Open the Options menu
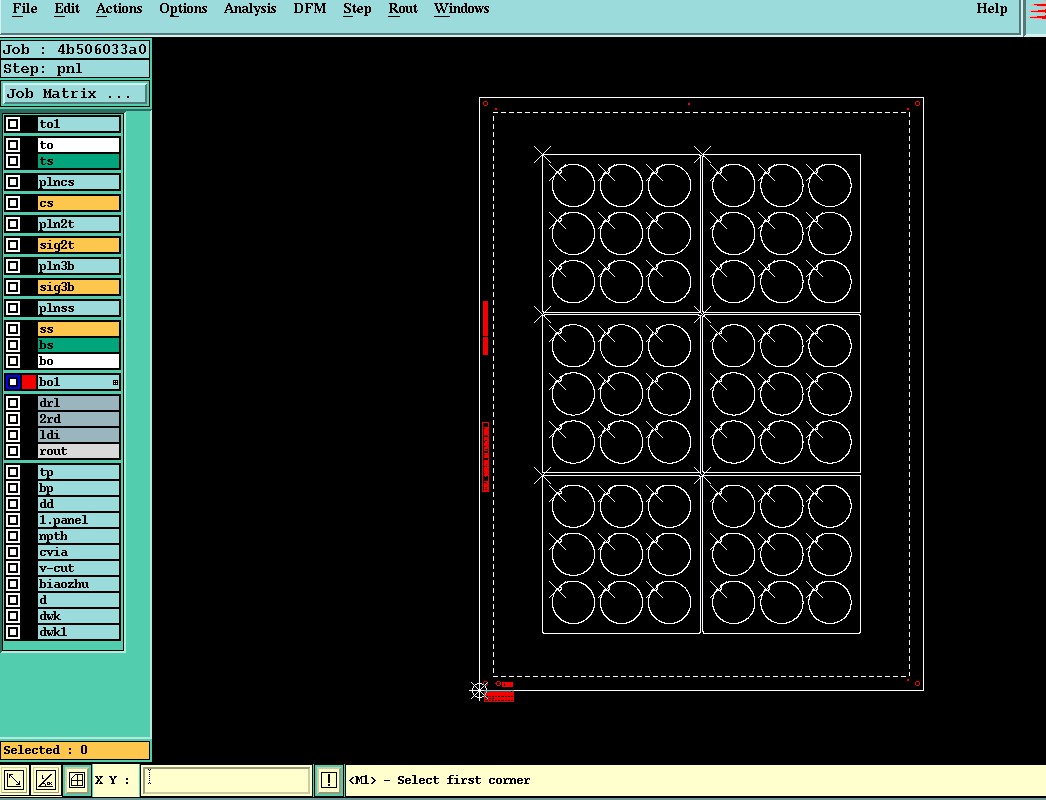Image resolution: width=1046 pixels, height=800 pixels. click(x=183, y=9)
